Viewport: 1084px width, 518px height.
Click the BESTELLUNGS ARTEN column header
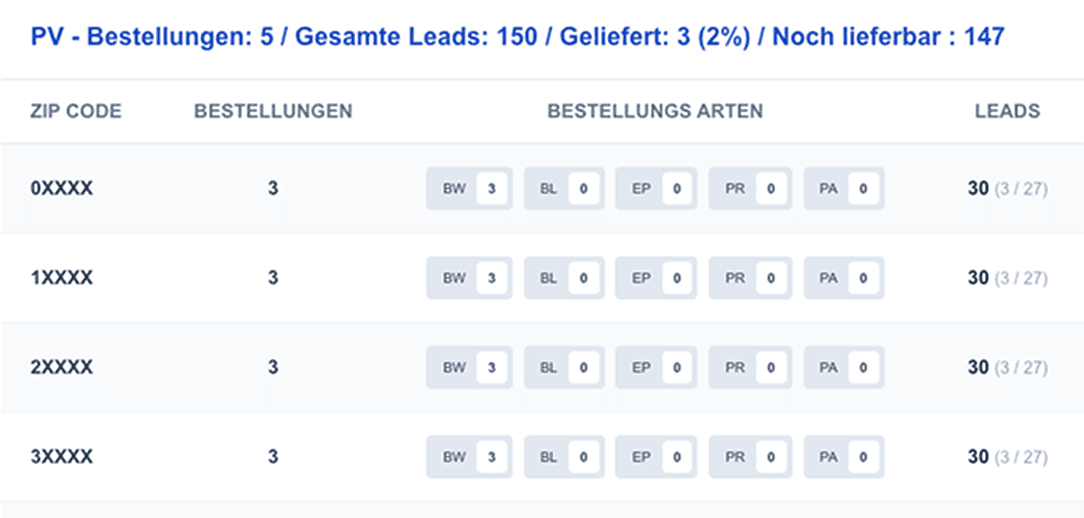(x=655, y=111)
